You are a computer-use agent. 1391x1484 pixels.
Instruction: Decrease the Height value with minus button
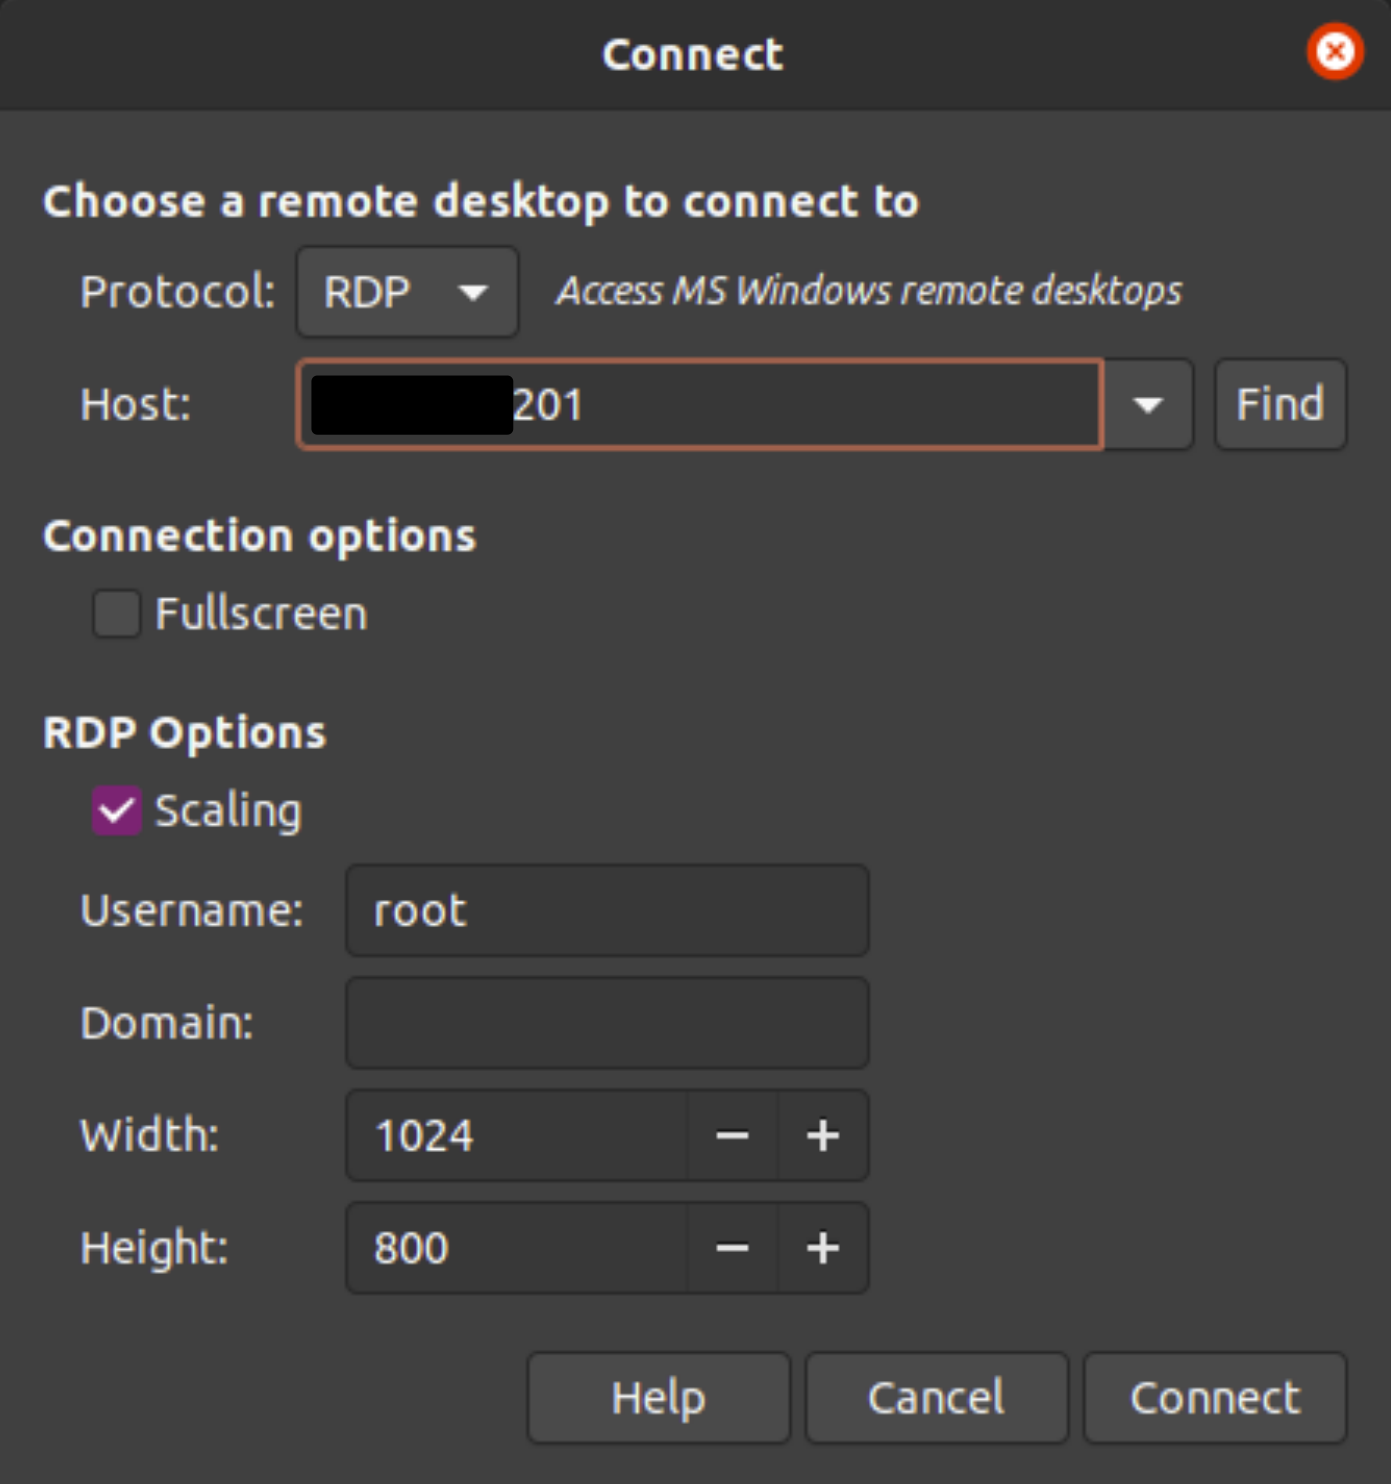(x=733, y=1248)
